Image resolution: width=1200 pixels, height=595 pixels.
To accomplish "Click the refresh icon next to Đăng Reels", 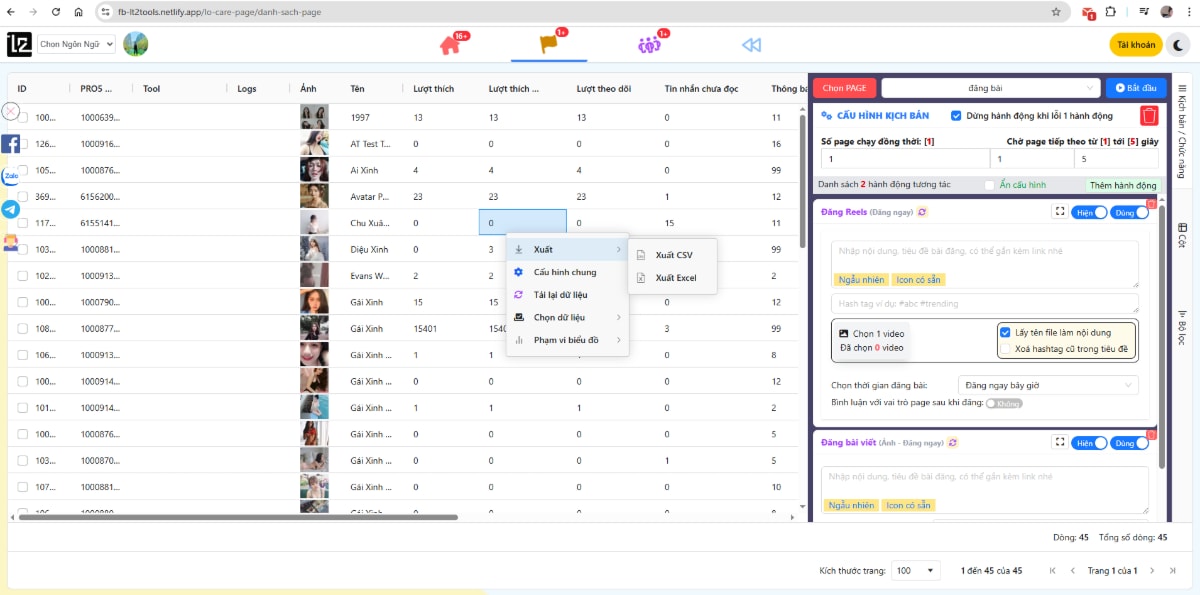I will [x=922, y=212].
